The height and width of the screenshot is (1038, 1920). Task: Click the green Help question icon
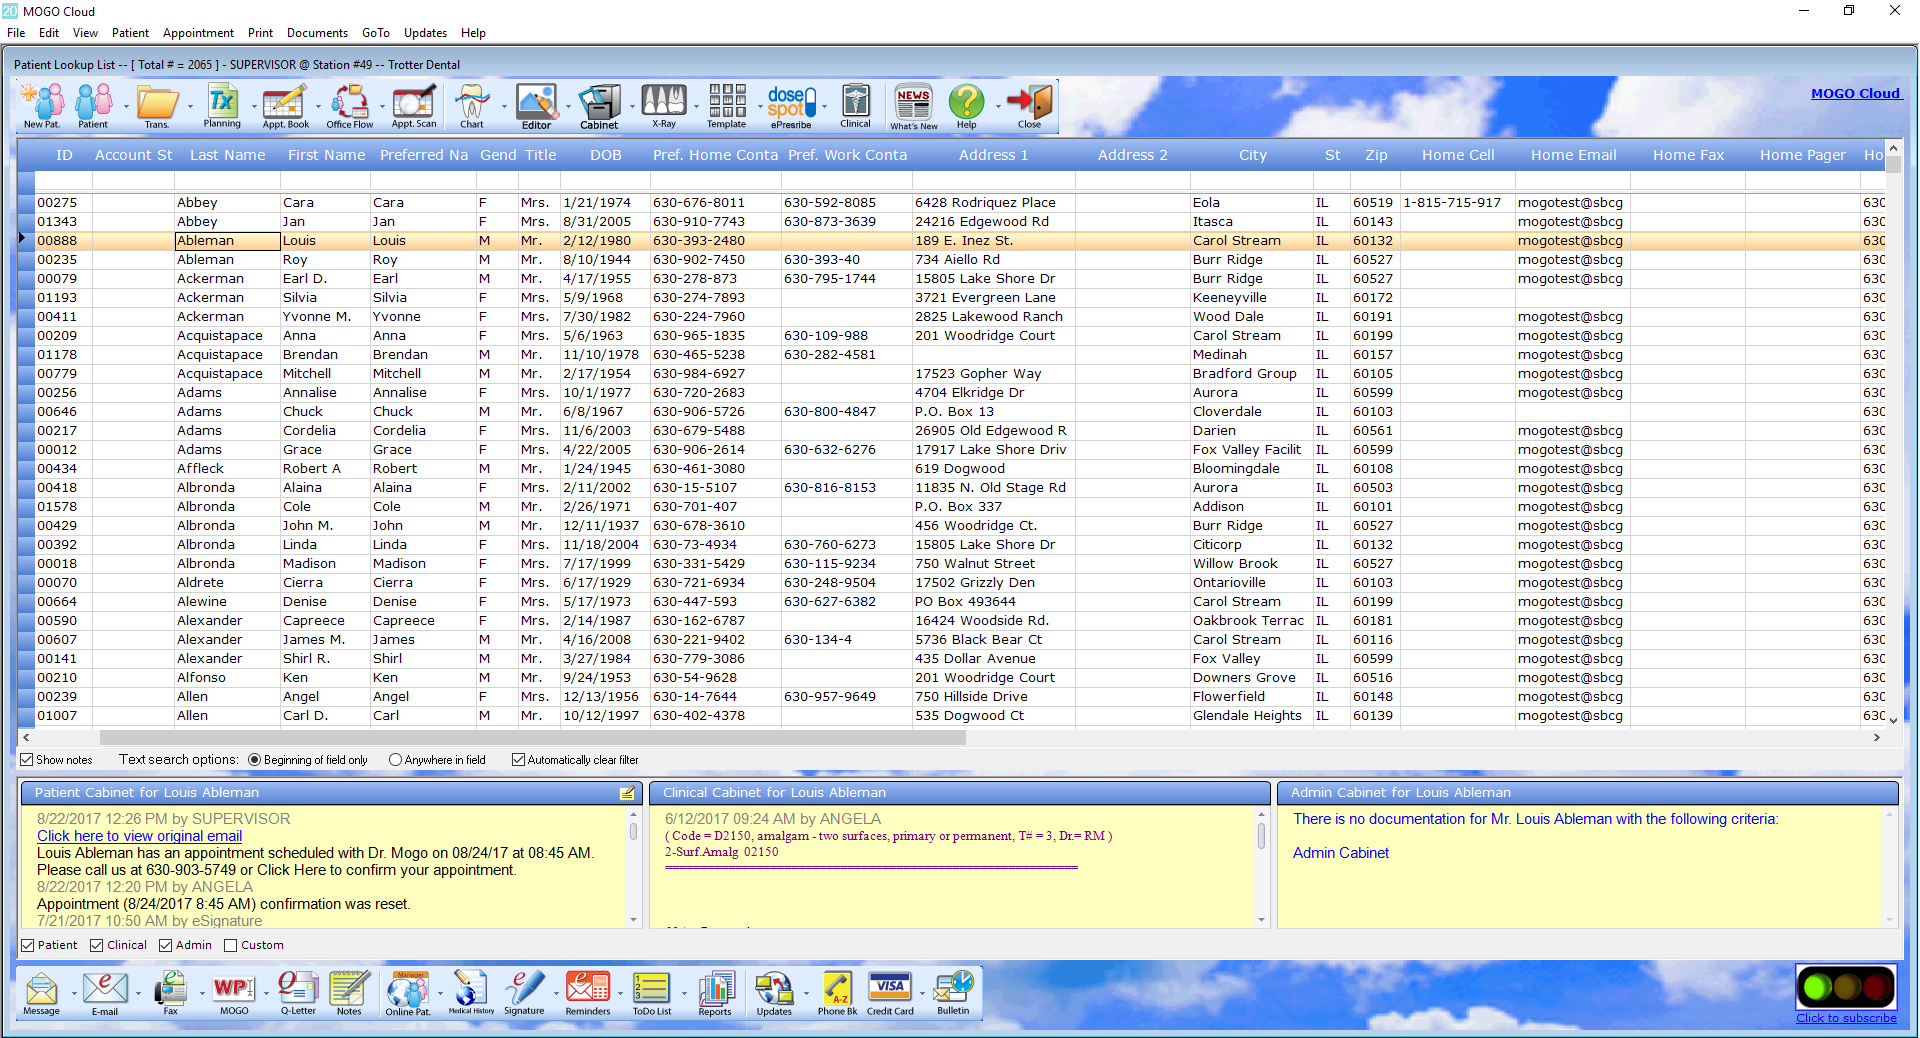[966, 106]
